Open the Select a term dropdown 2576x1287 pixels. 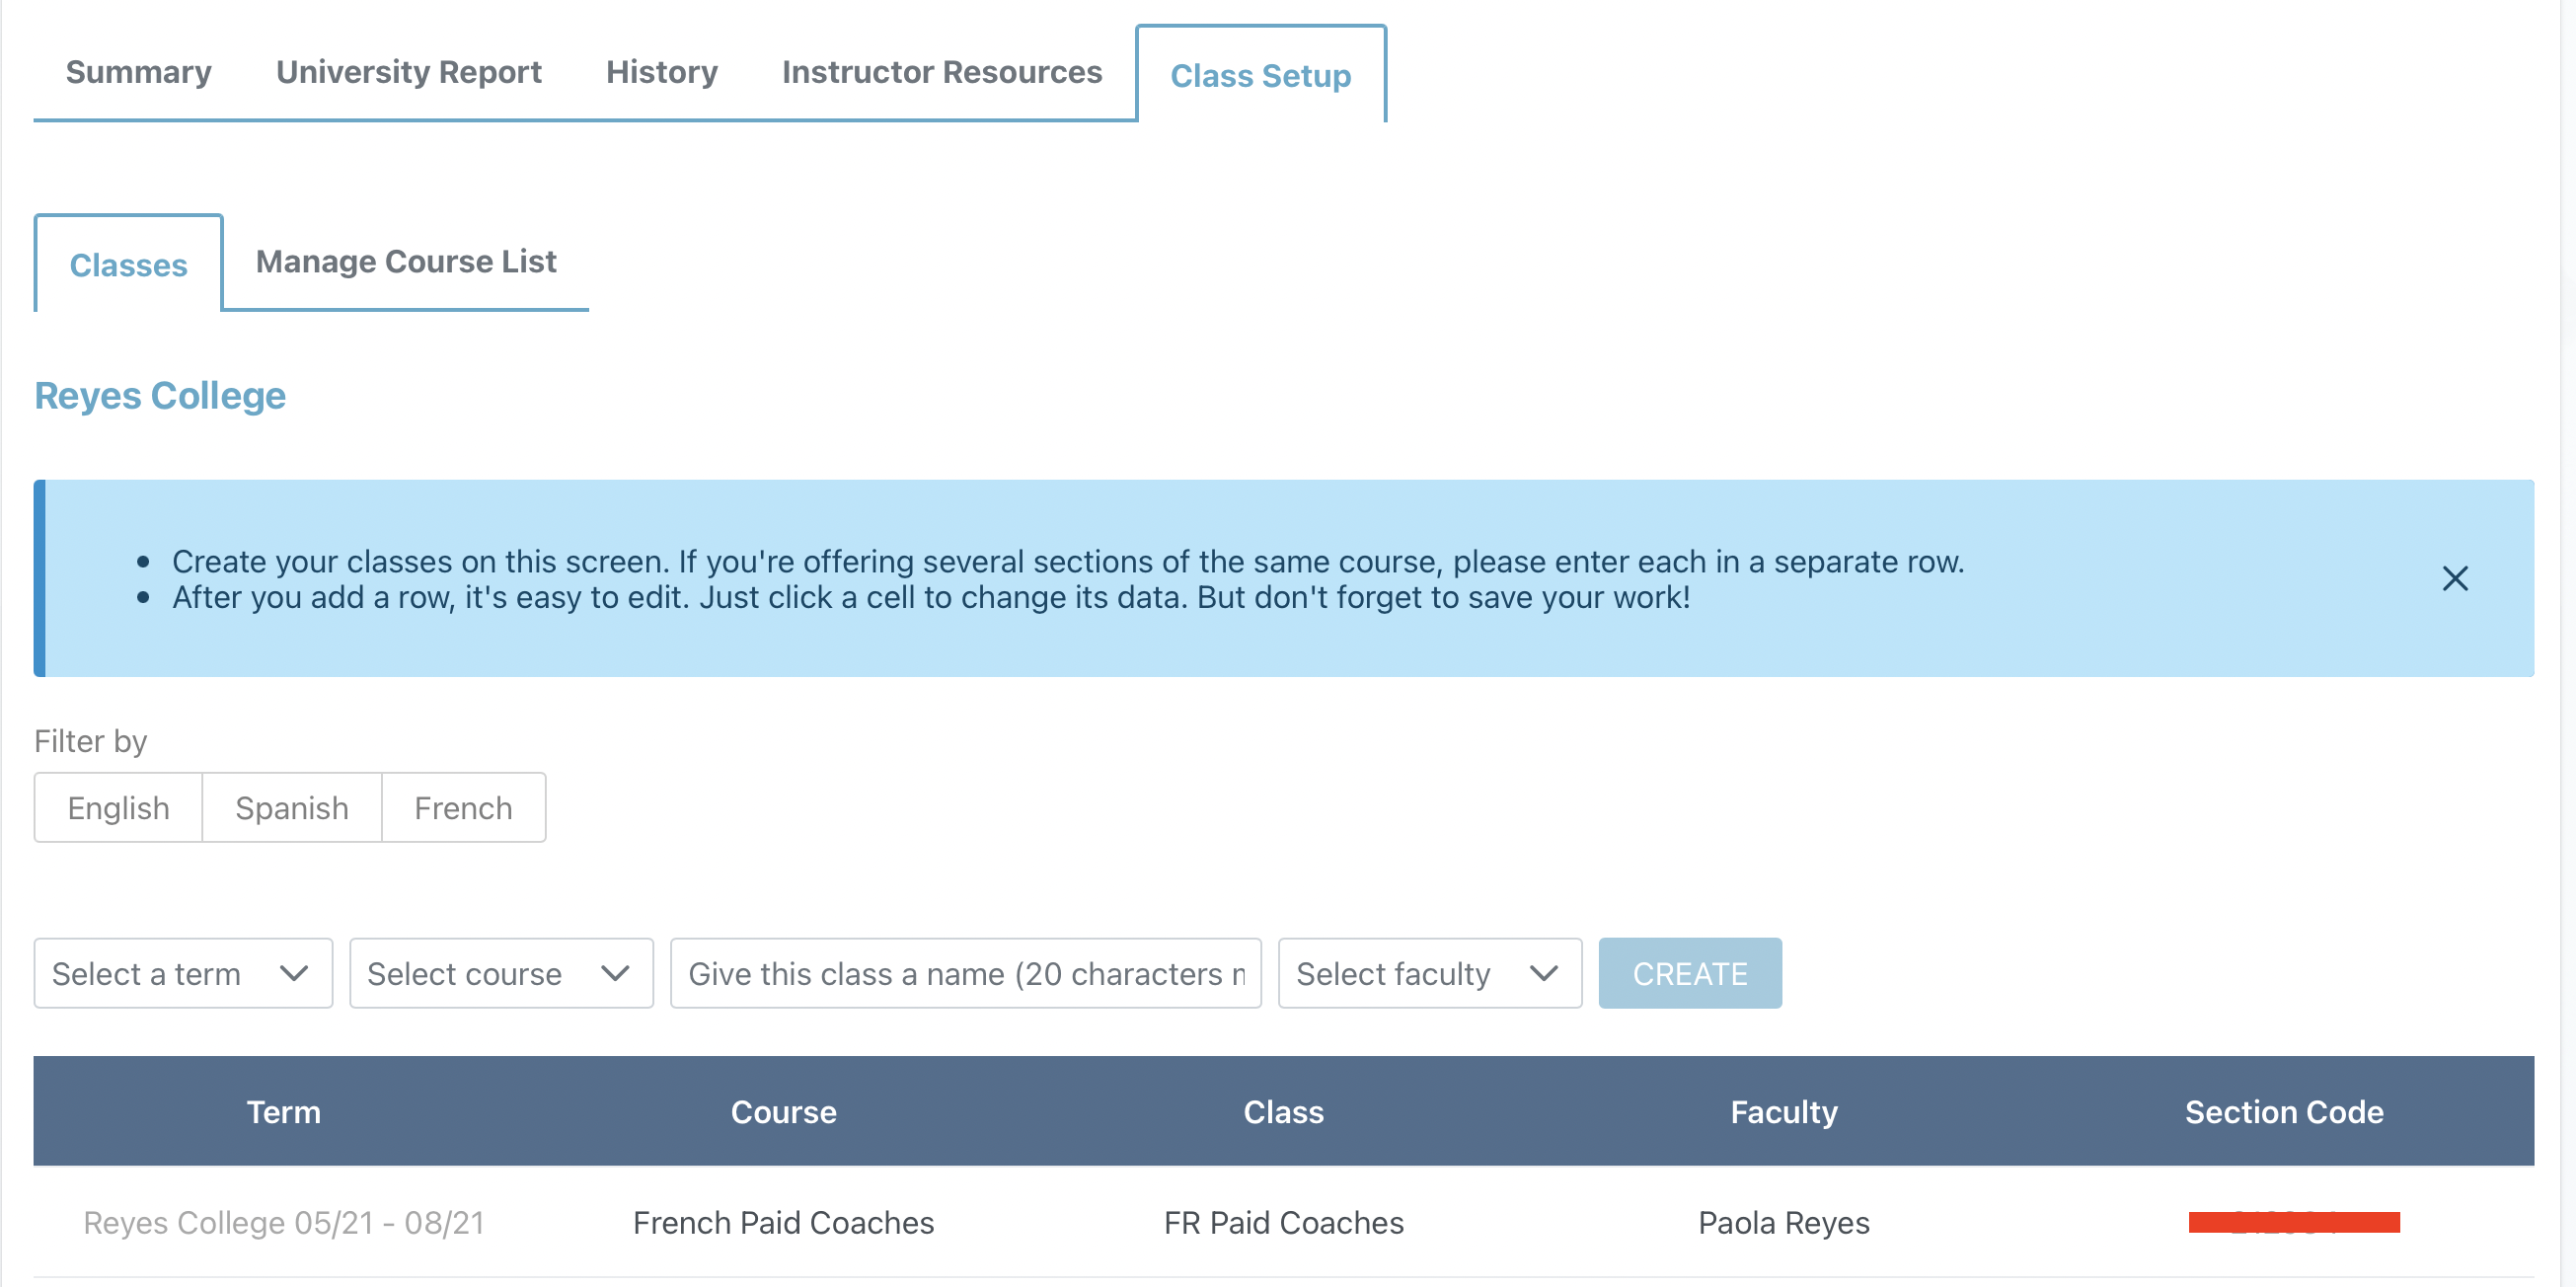click(x=183, y=973)
